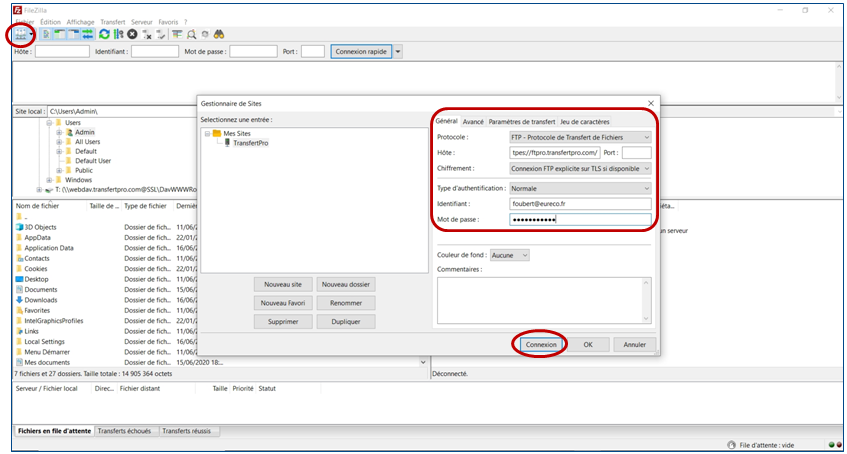This screenshot has width=847, height=454.
Task: Open the Site Manager dropdown arrow
Action: 32,35
